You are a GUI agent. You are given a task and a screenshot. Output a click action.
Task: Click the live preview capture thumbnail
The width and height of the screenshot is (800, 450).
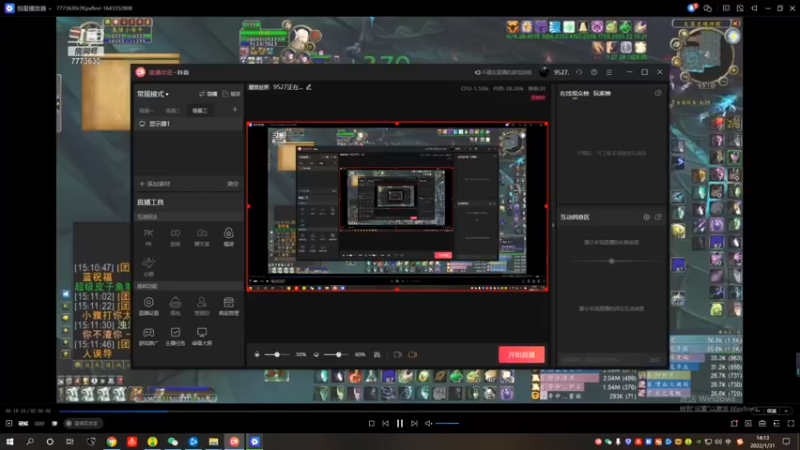pos(397,207)
